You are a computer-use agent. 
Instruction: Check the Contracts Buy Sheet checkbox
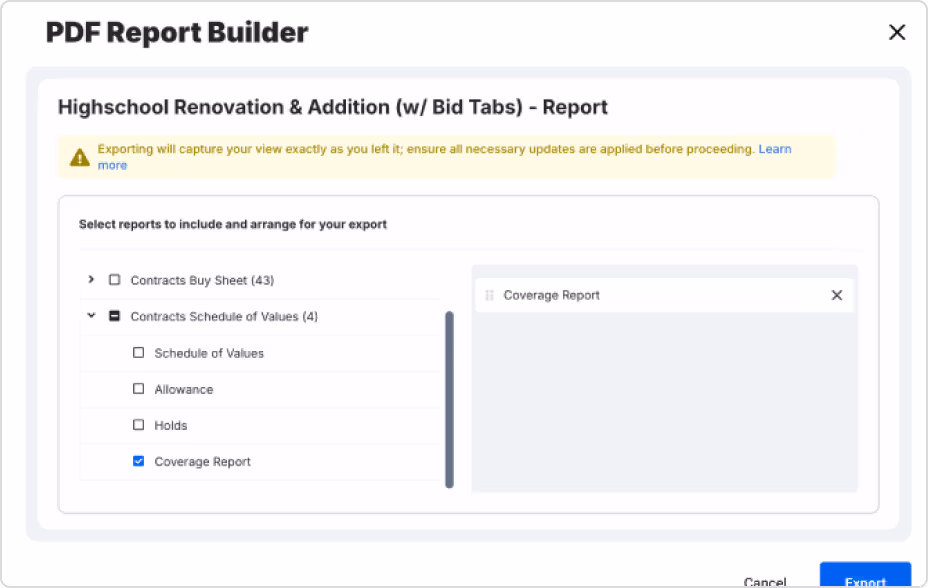pos(114,280)
